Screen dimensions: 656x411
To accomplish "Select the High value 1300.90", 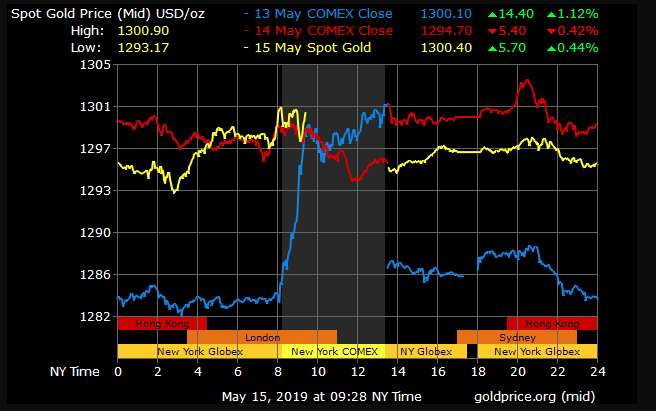I will (143, 31).
